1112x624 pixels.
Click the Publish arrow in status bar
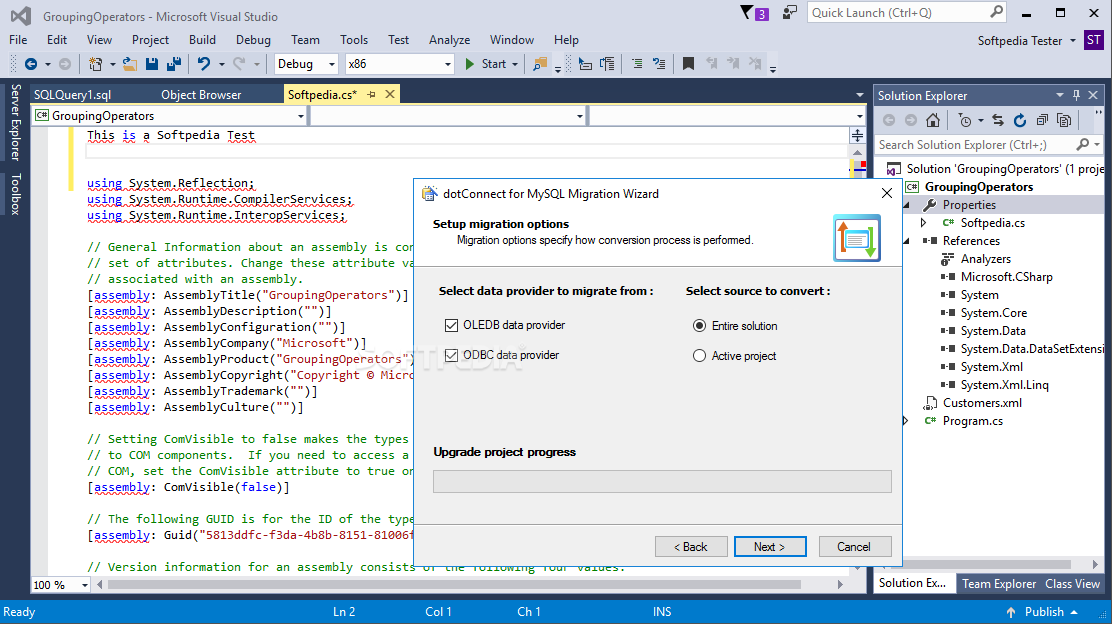pos(1011,612)
